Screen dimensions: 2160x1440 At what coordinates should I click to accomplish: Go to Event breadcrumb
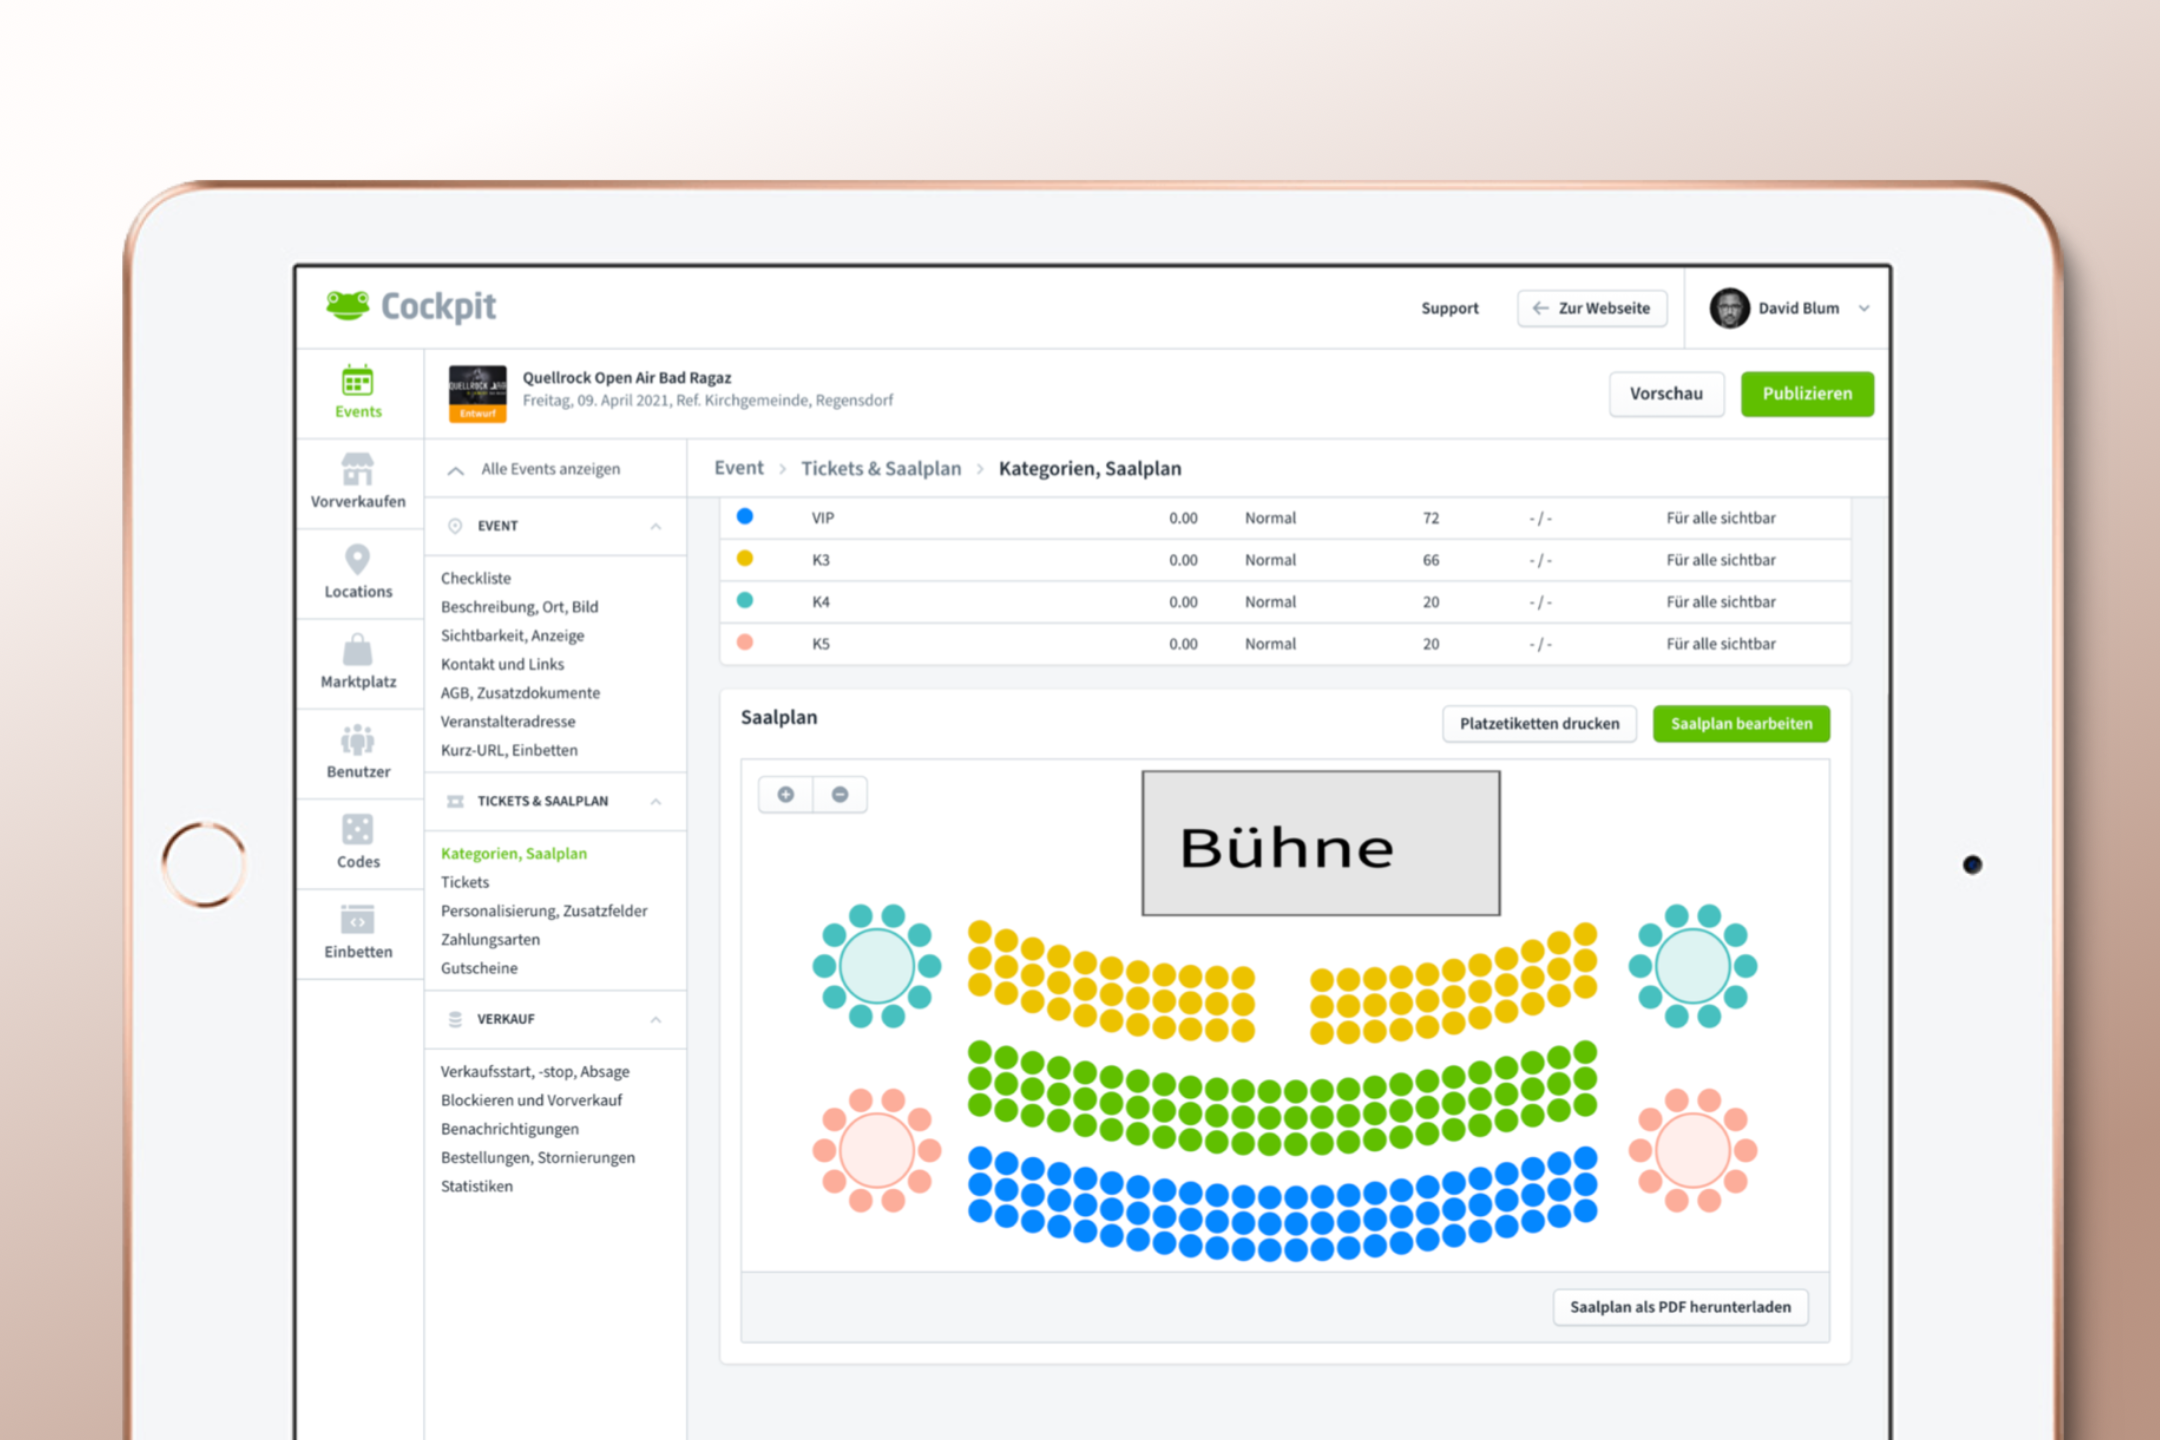tap(739, 468)
